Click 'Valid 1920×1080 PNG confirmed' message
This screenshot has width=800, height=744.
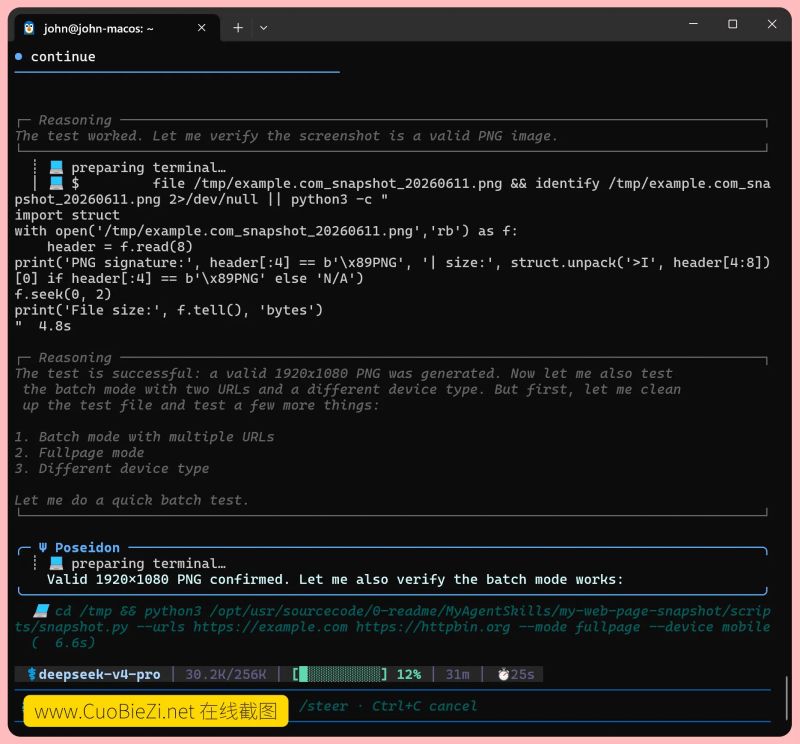pyautogui.click(x=335, y=579)
